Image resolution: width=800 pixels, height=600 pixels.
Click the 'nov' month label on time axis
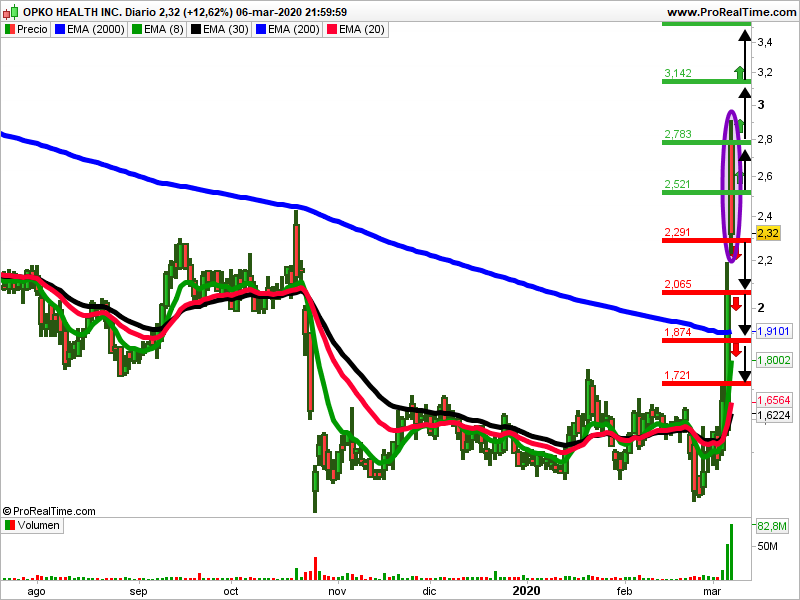337,591
